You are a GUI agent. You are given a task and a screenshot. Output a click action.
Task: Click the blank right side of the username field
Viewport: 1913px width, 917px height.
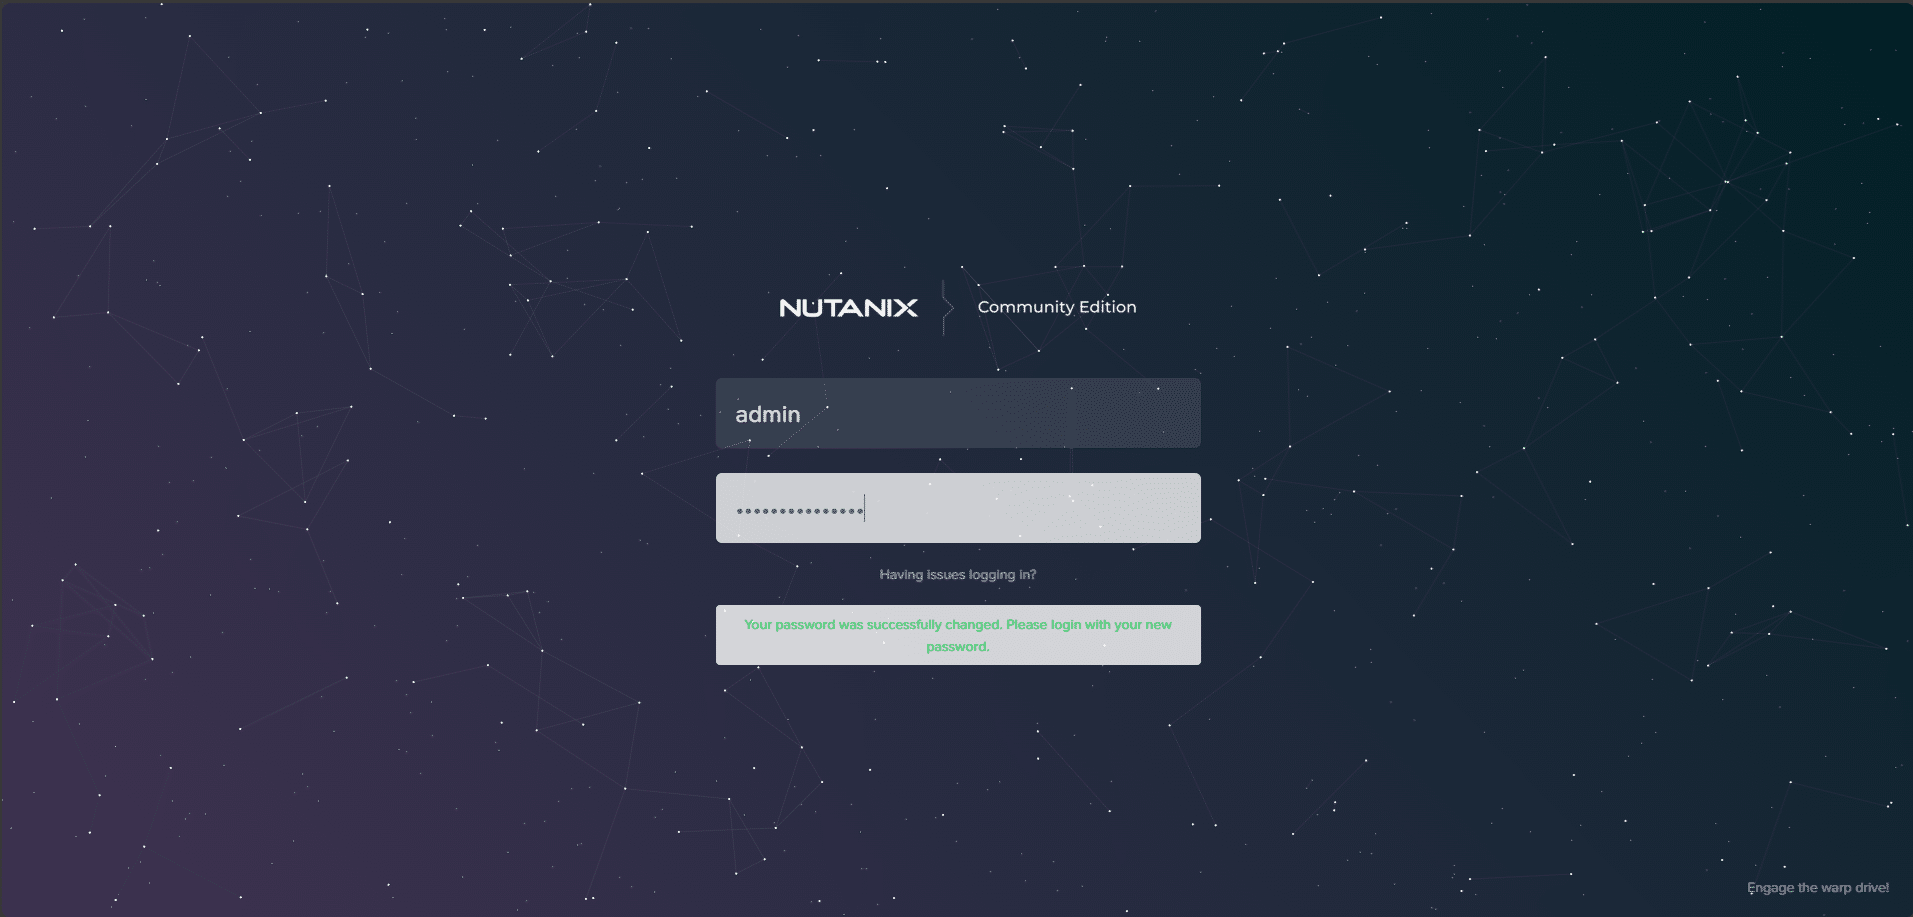coord(1100,413)
